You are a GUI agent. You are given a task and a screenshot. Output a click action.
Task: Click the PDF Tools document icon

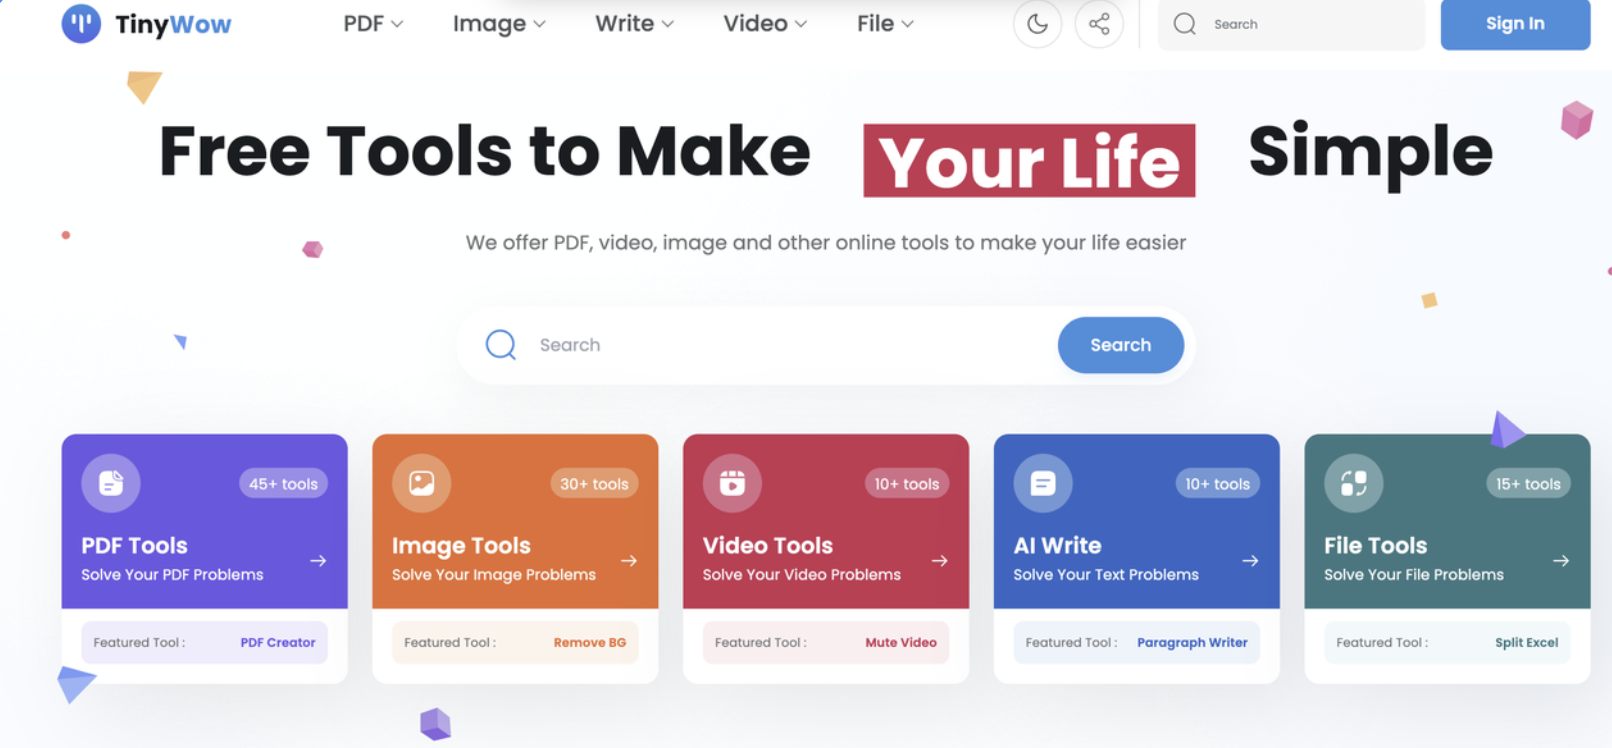tap(111, 483)
